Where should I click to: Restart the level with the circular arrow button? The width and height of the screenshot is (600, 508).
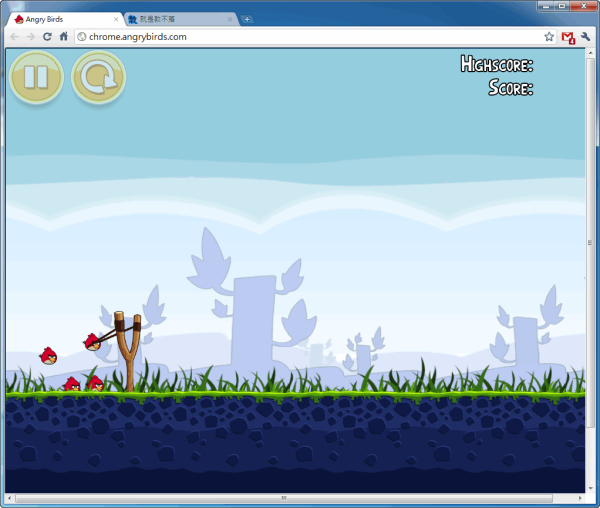(x=98, y=77)
